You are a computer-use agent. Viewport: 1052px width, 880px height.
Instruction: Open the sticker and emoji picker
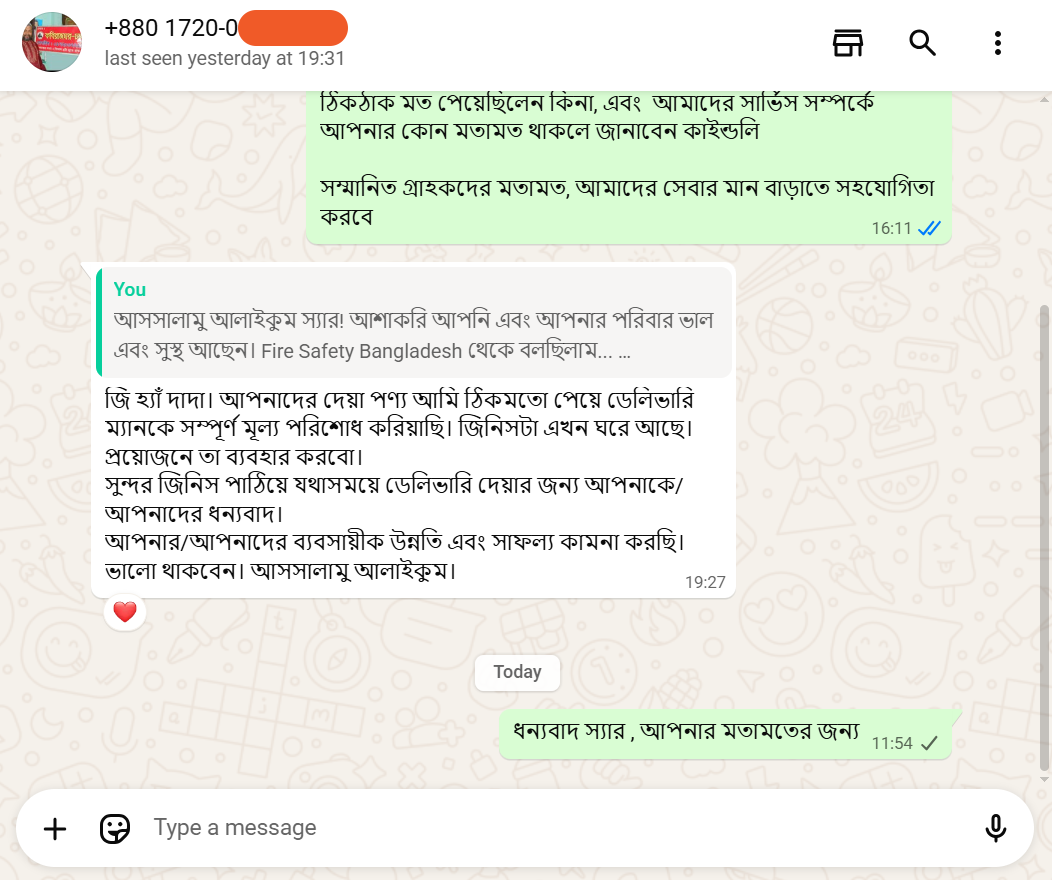pos(115,828)
